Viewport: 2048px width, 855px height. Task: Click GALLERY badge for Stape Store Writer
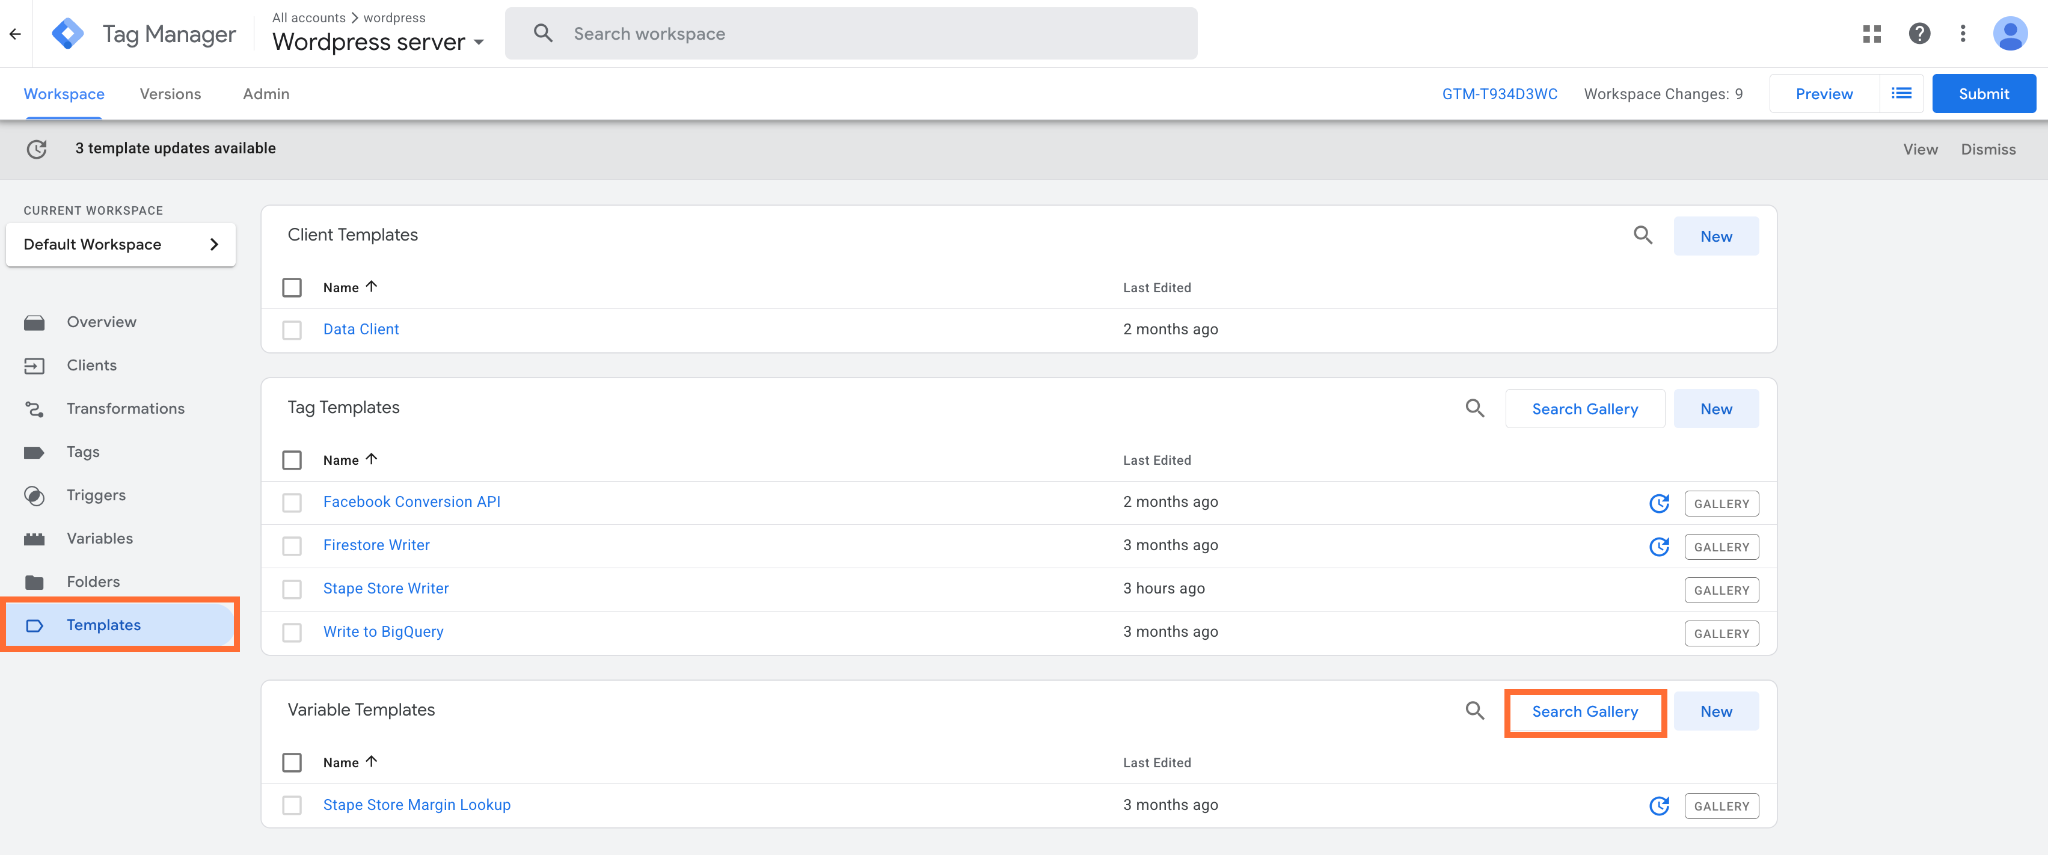point(1722,590)
